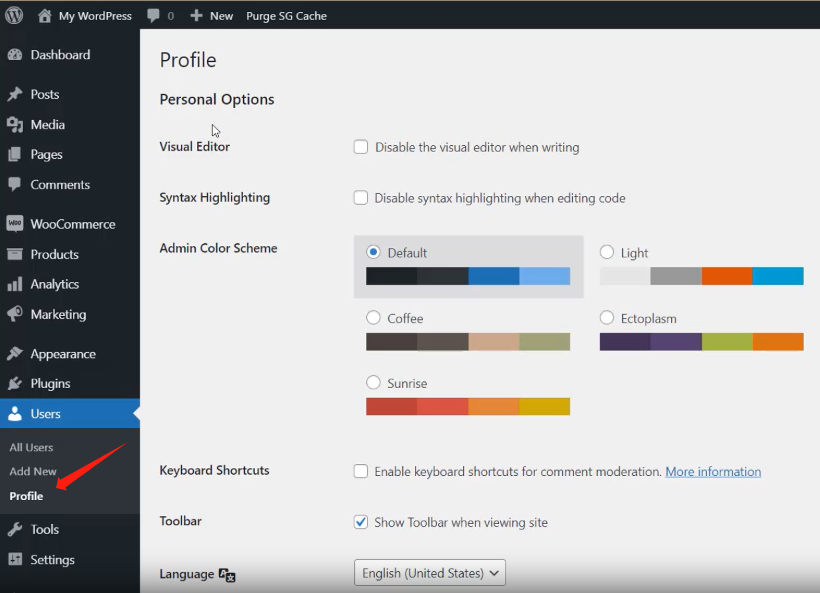Open All Users submenu item

(x=31, y=447)
